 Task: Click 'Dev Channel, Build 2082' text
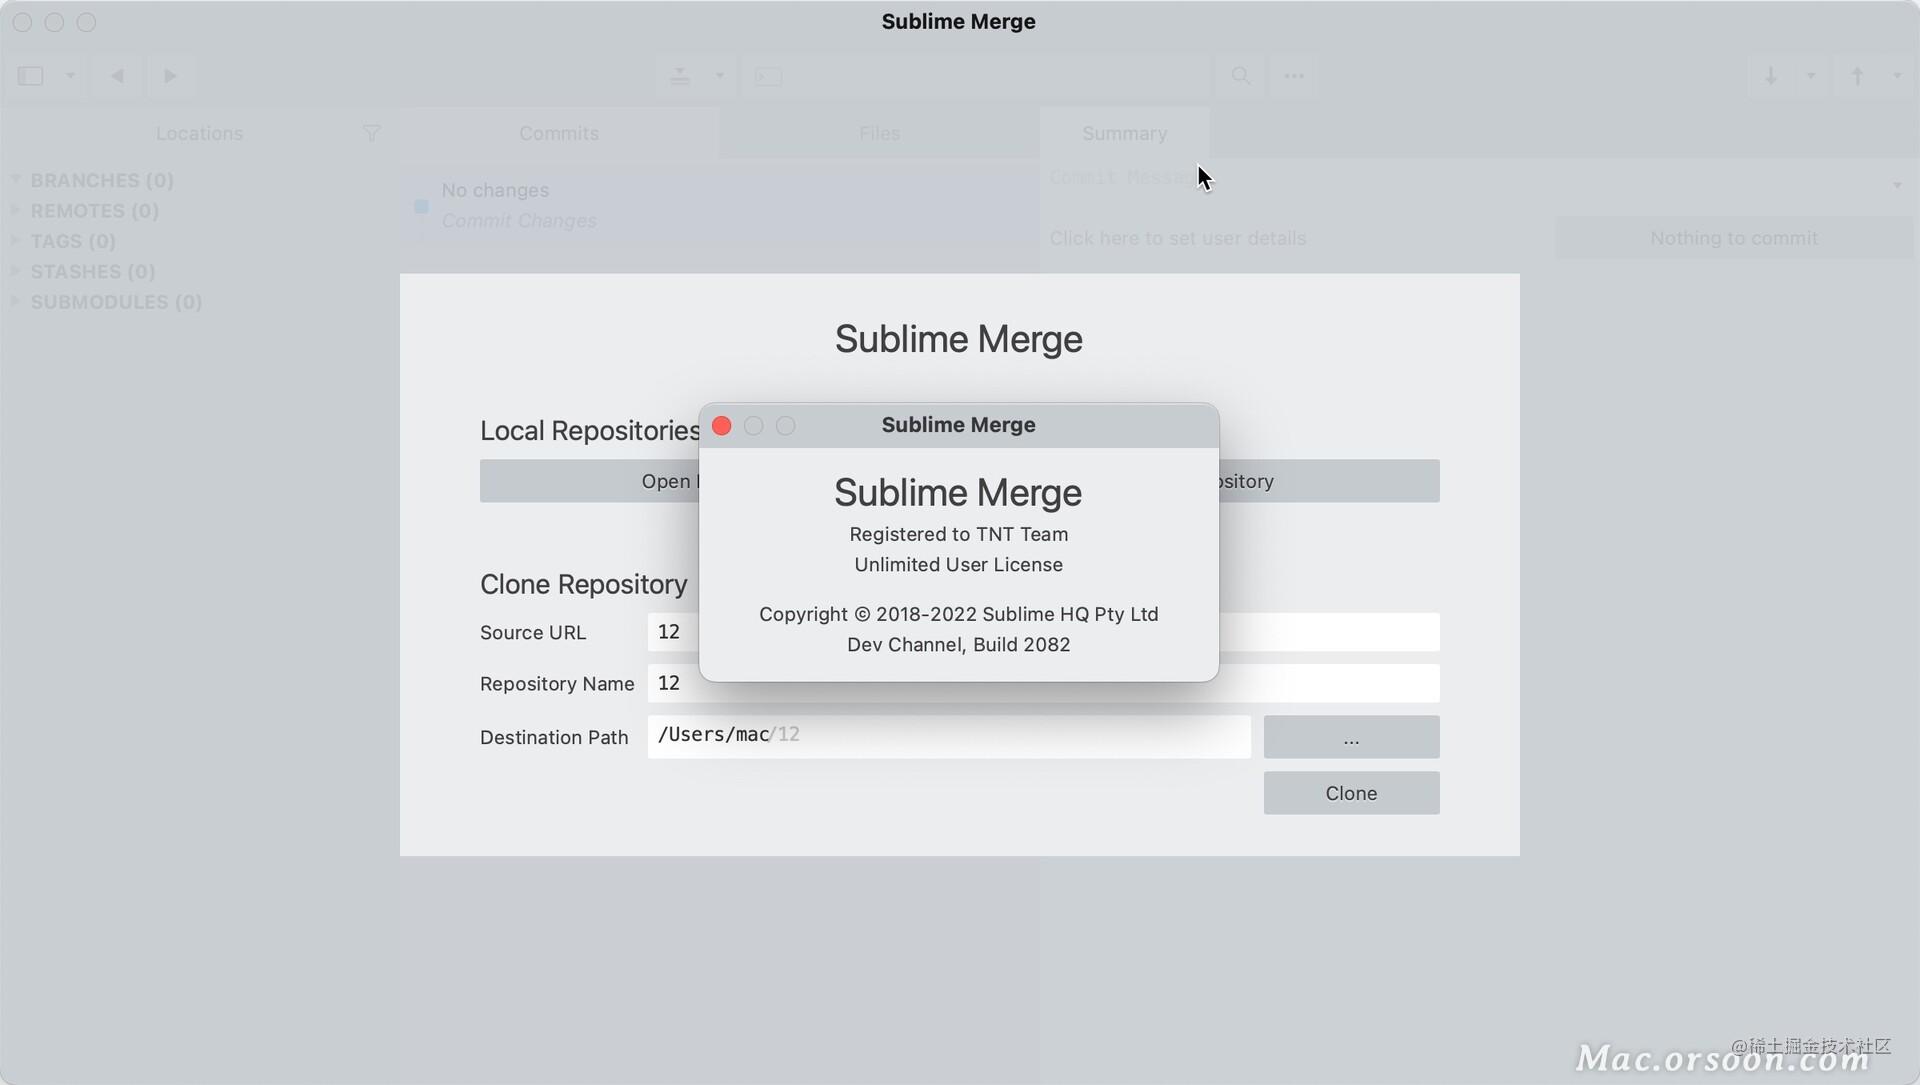[x=958, y=645]
